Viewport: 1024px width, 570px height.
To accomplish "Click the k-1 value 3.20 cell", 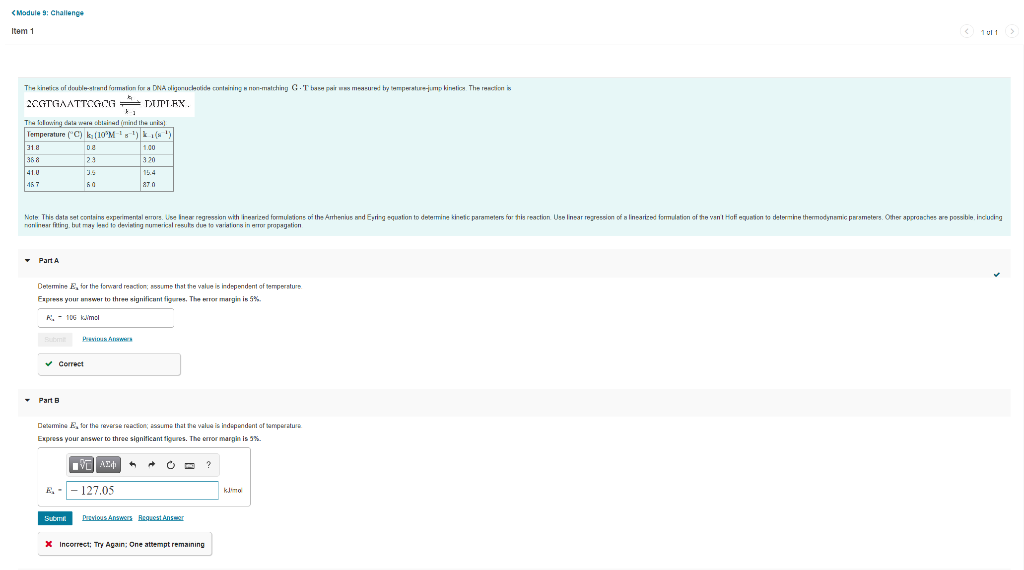I will (157, 160).
